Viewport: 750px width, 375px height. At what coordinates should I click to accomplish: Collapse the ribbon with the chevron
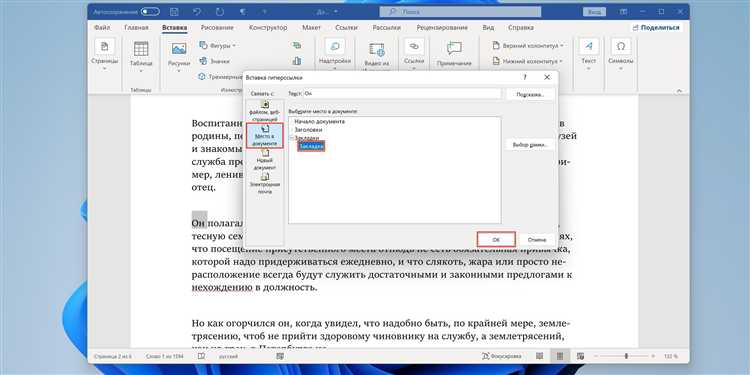[x=679, y=90]
